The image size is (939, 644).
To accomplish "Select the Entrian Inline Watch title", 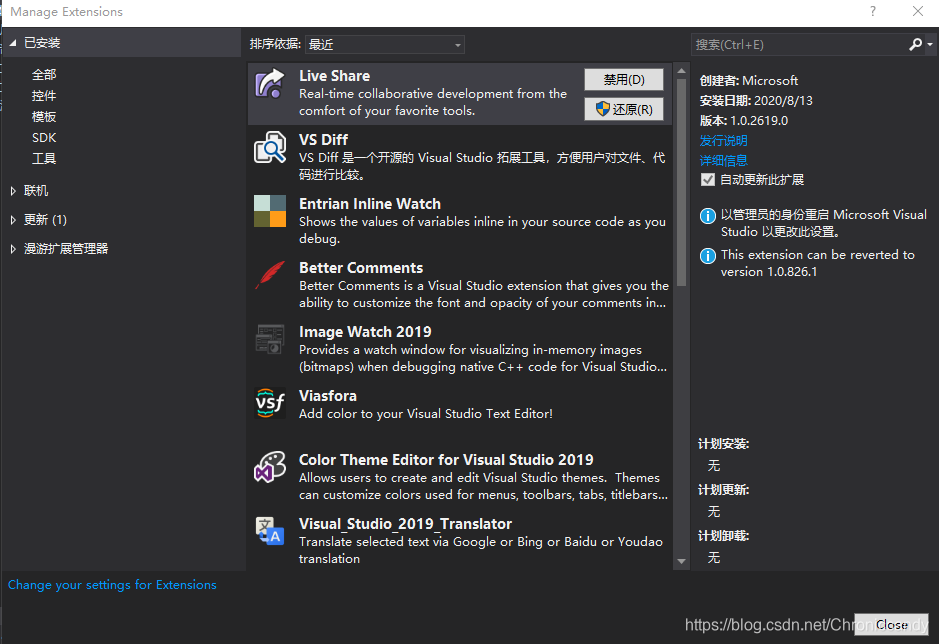I will pos(369,204).
